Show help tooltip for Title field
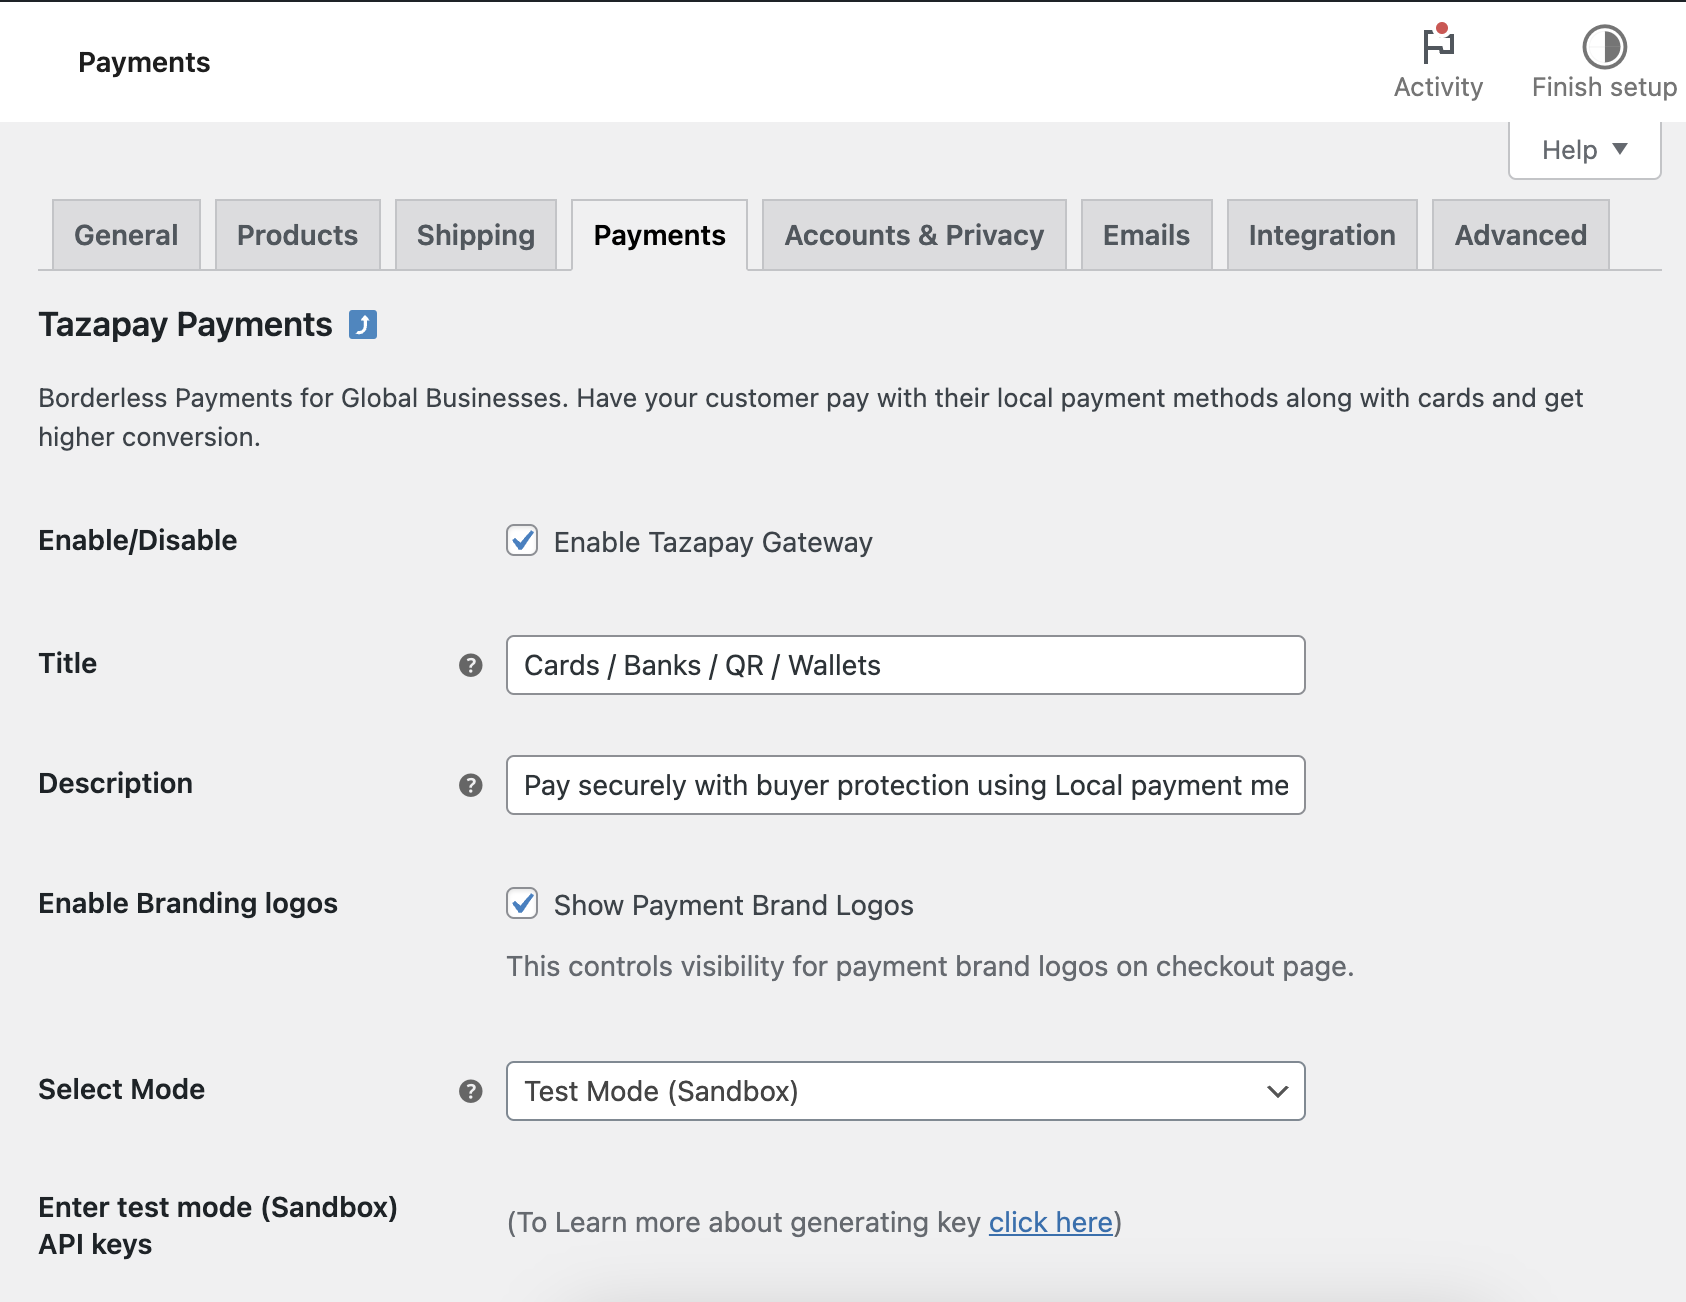The width and height of the screenshot is (1686, 1302). click(471, 665)
